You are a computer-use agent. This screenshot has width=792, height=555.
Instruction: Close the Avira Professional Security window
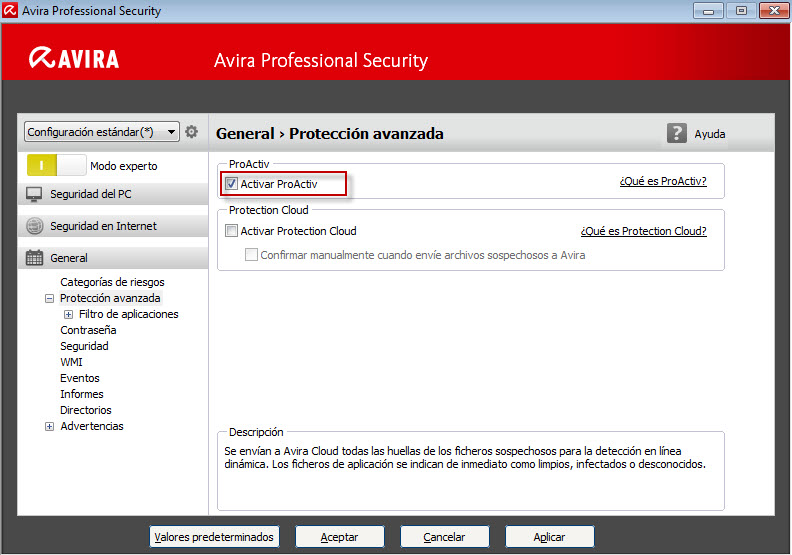pos(774,11)
